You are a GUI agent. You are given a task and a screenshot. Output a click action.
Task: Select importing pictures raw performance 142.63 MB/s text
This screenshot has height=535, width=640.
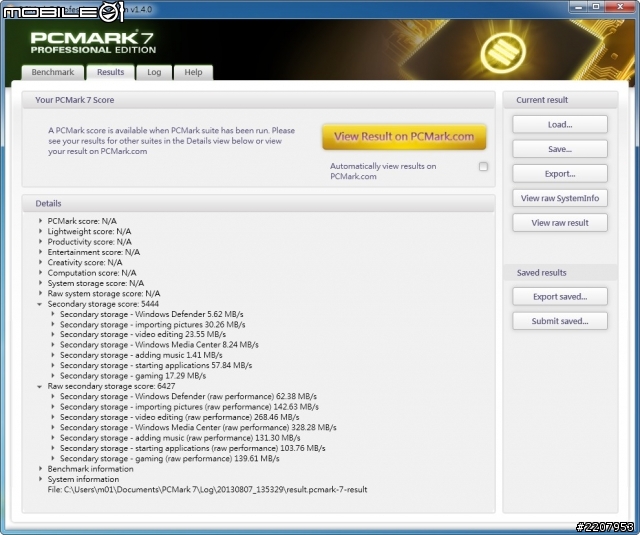pos(189,407)
